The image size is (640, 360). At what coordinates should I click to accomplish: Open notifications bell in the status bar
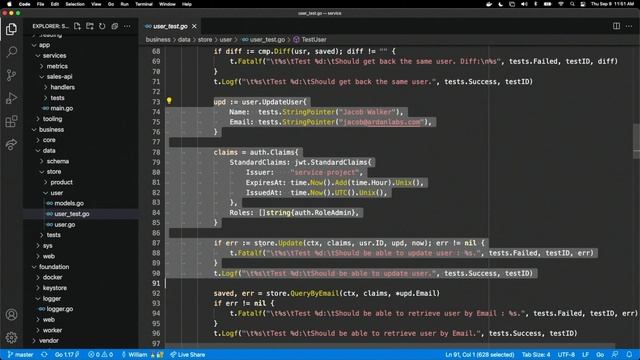629,355
